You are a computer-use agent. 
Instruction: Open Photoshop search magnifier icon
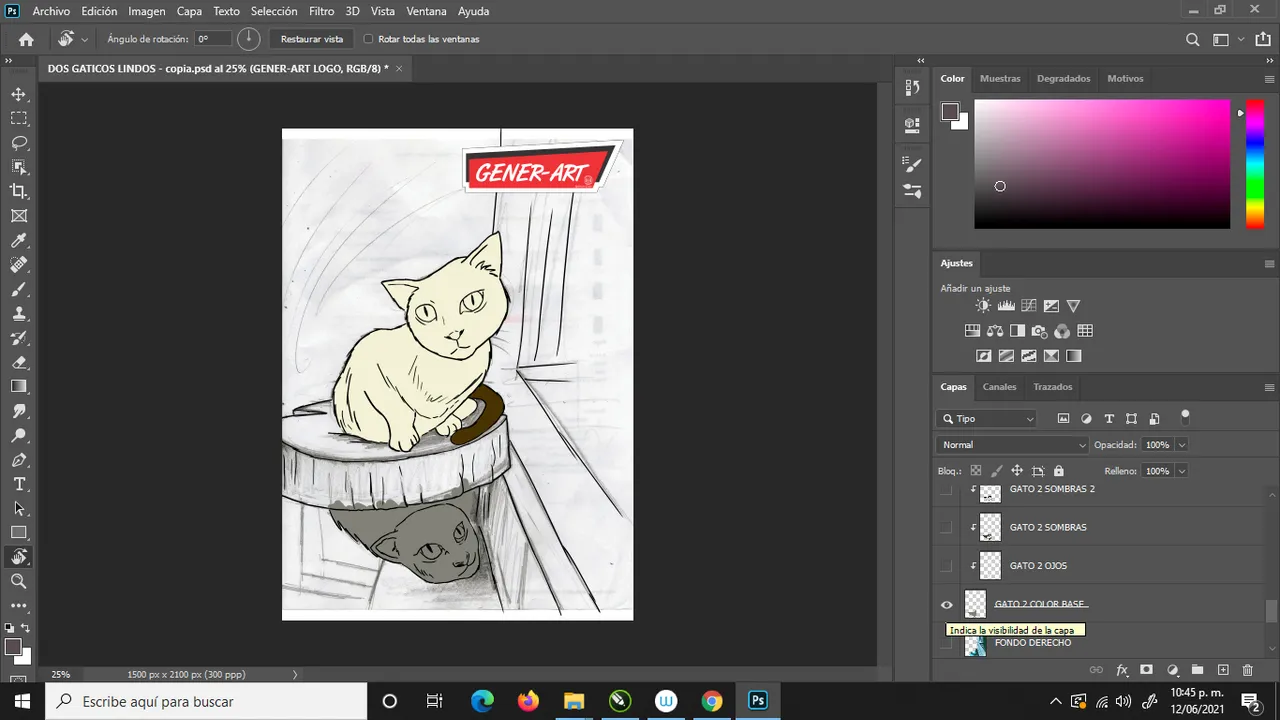(1192, 40)
